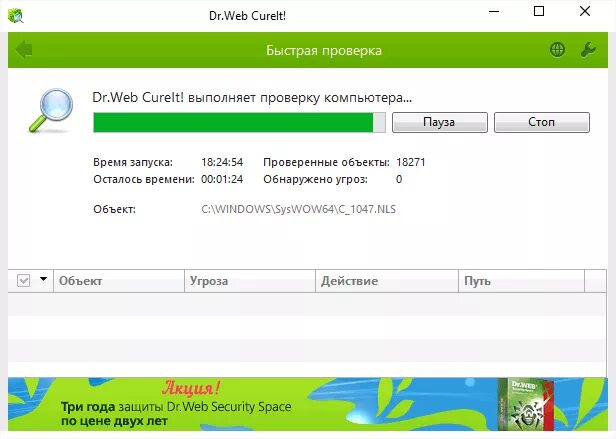Click the Dr.Web product box image
This screenshot has width=616, height=439.
[525, 404]
